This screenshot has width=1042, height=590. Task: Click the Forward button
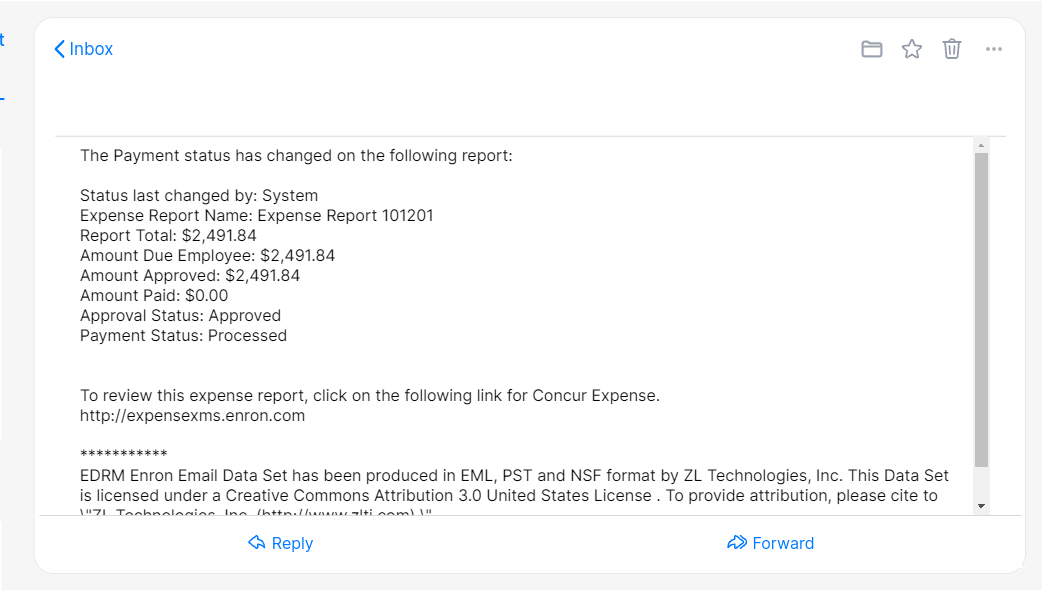(x=770, y=543)
